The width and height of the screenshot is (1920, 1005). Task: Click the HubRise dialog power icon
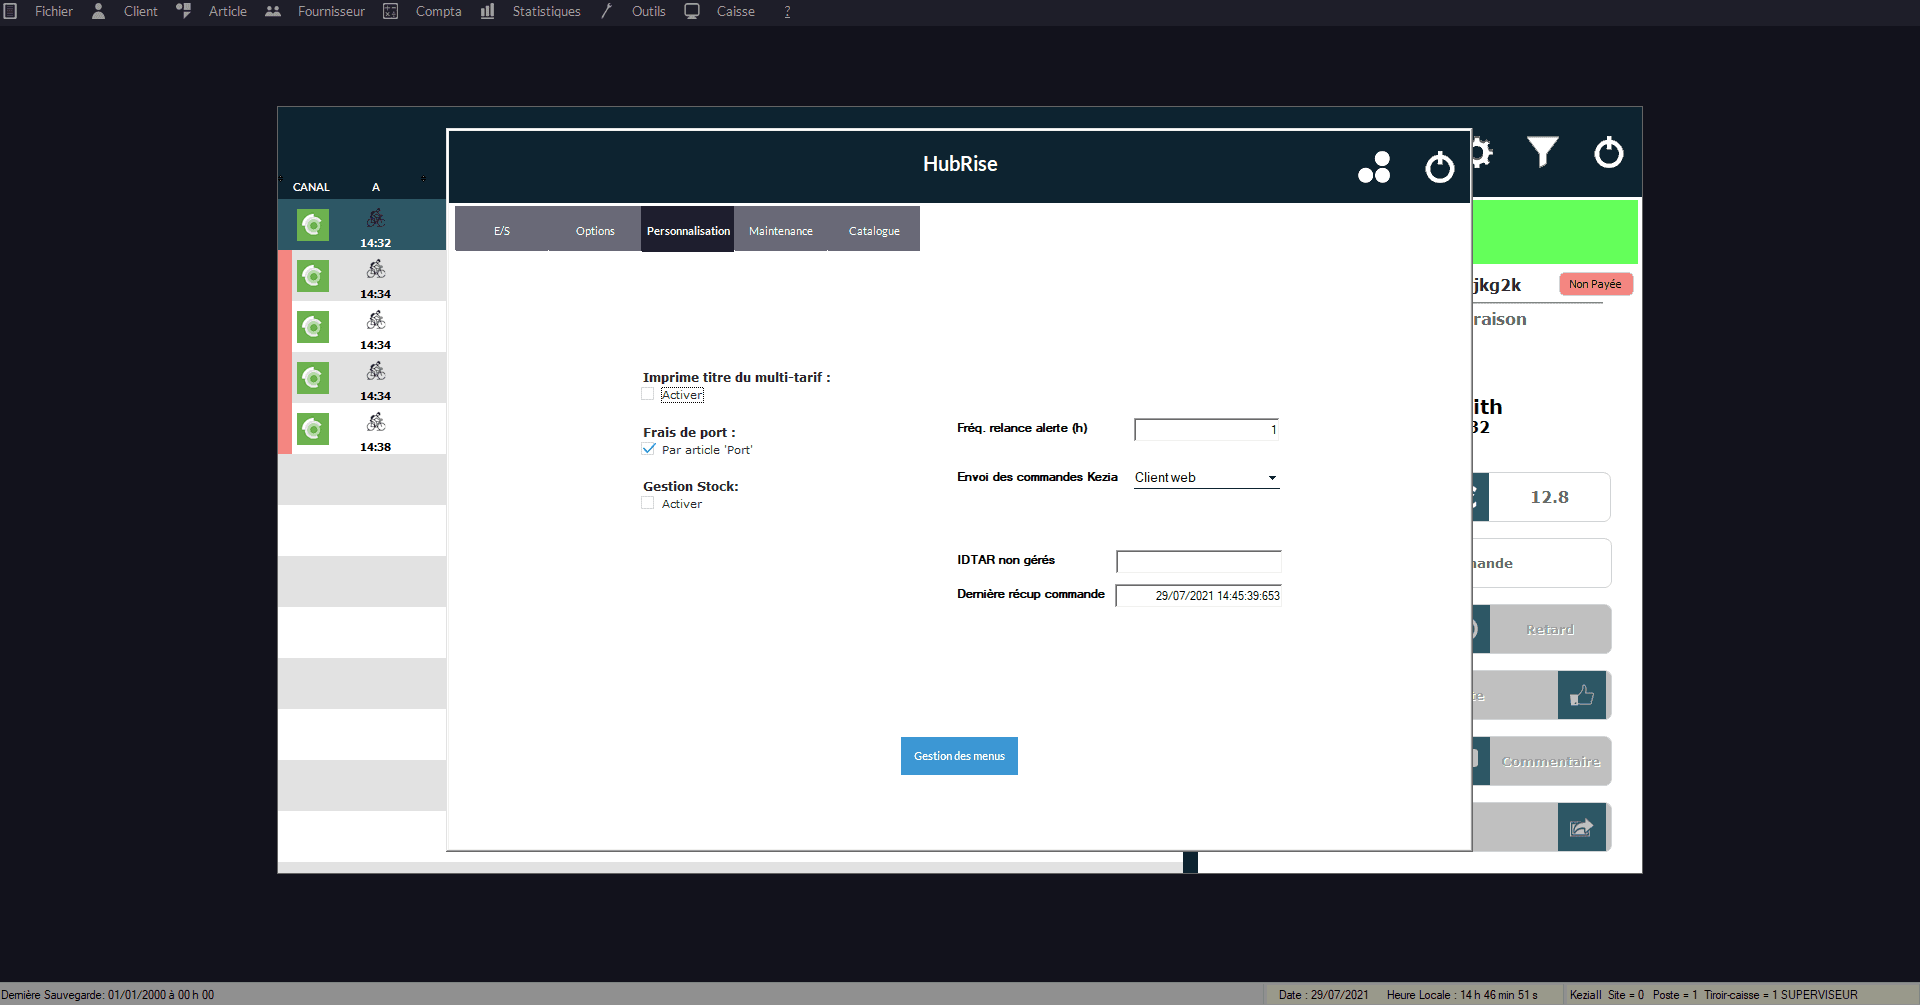1439,167
